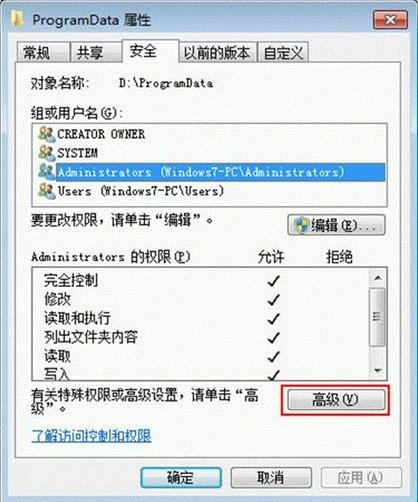Open the 共享 tab
Image resolution: width=418 pixels, height=502 pixels.
tap(96, 53)
